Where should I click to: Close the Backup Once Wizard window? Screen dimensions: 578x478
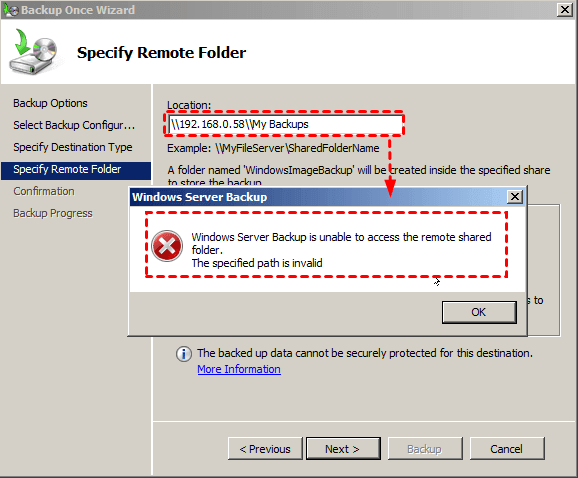click(x=565, y=10)
